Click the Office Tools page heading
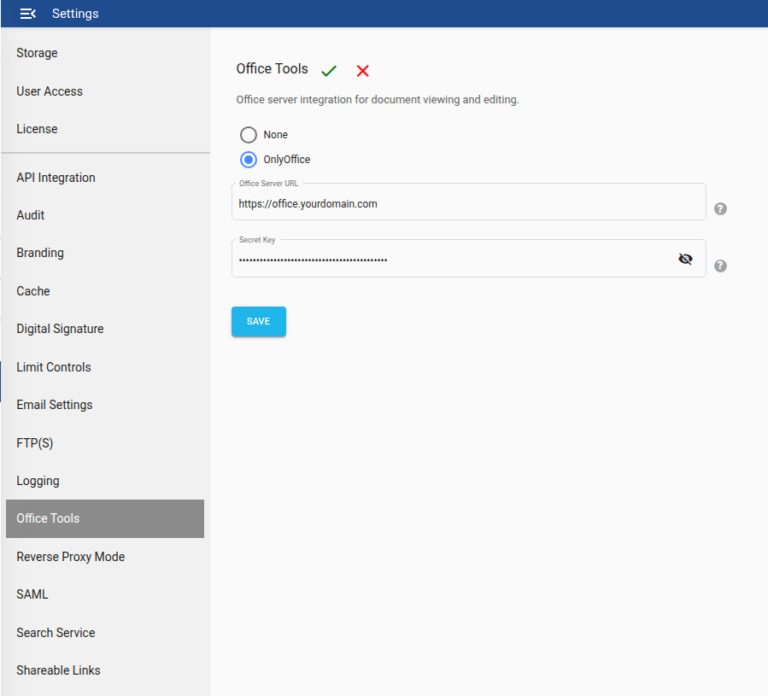Screen dimensions: 768x696 click(x=272, y=69)
